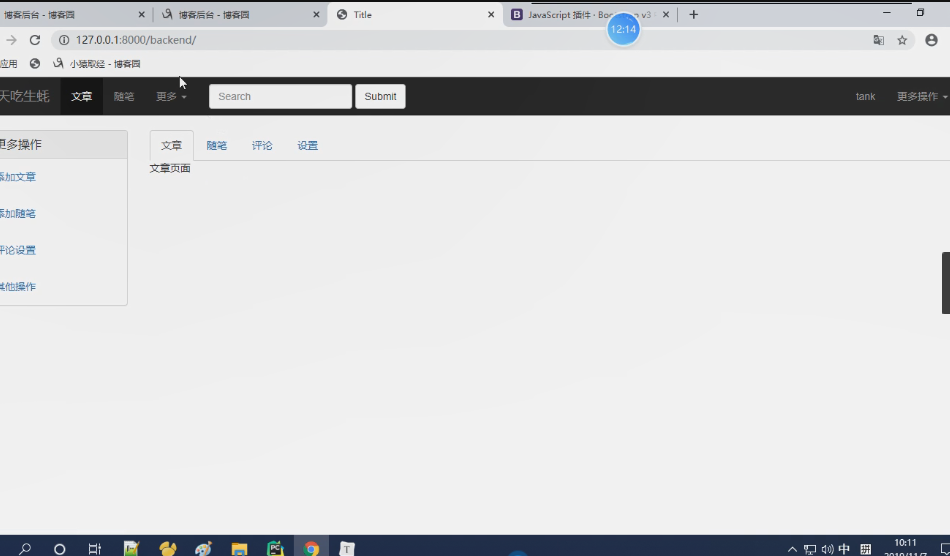The height and width of the screenshot is (556, 950).
Task: Open the Chrome icon in taskbar
Action: [311, 549]
